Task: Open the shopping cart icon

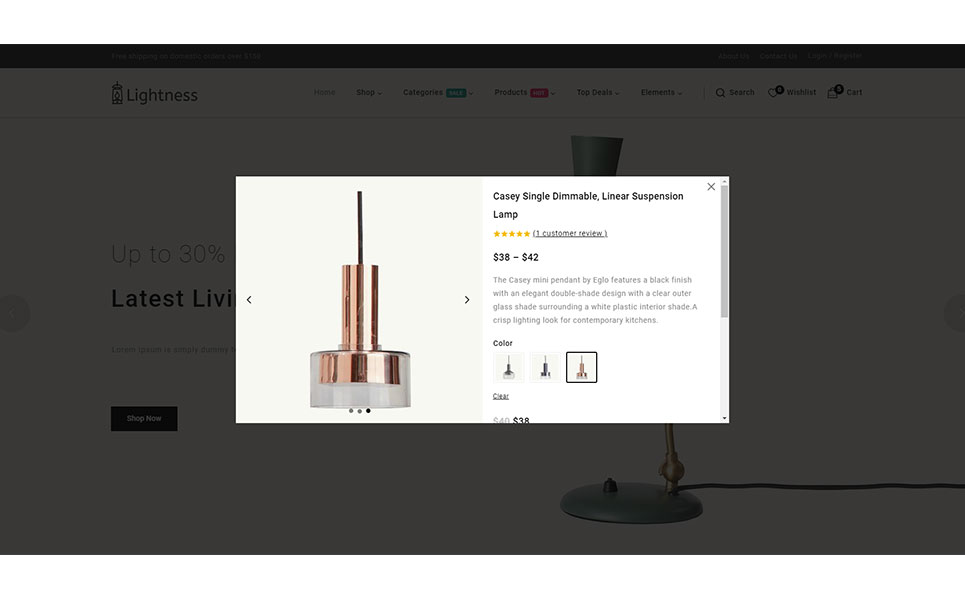Action: [833, 92]
